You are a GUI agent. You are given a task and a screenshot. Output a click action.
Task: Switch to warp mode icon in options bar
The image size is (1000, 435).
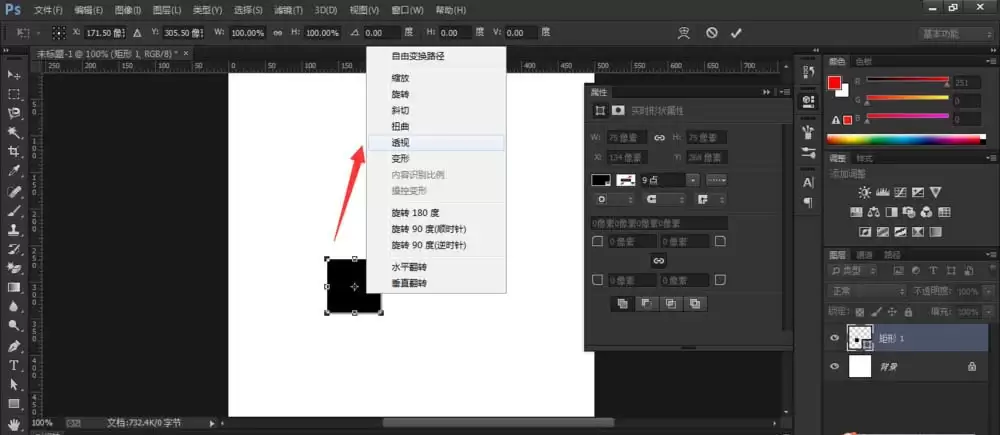click(x=684, y=33)
